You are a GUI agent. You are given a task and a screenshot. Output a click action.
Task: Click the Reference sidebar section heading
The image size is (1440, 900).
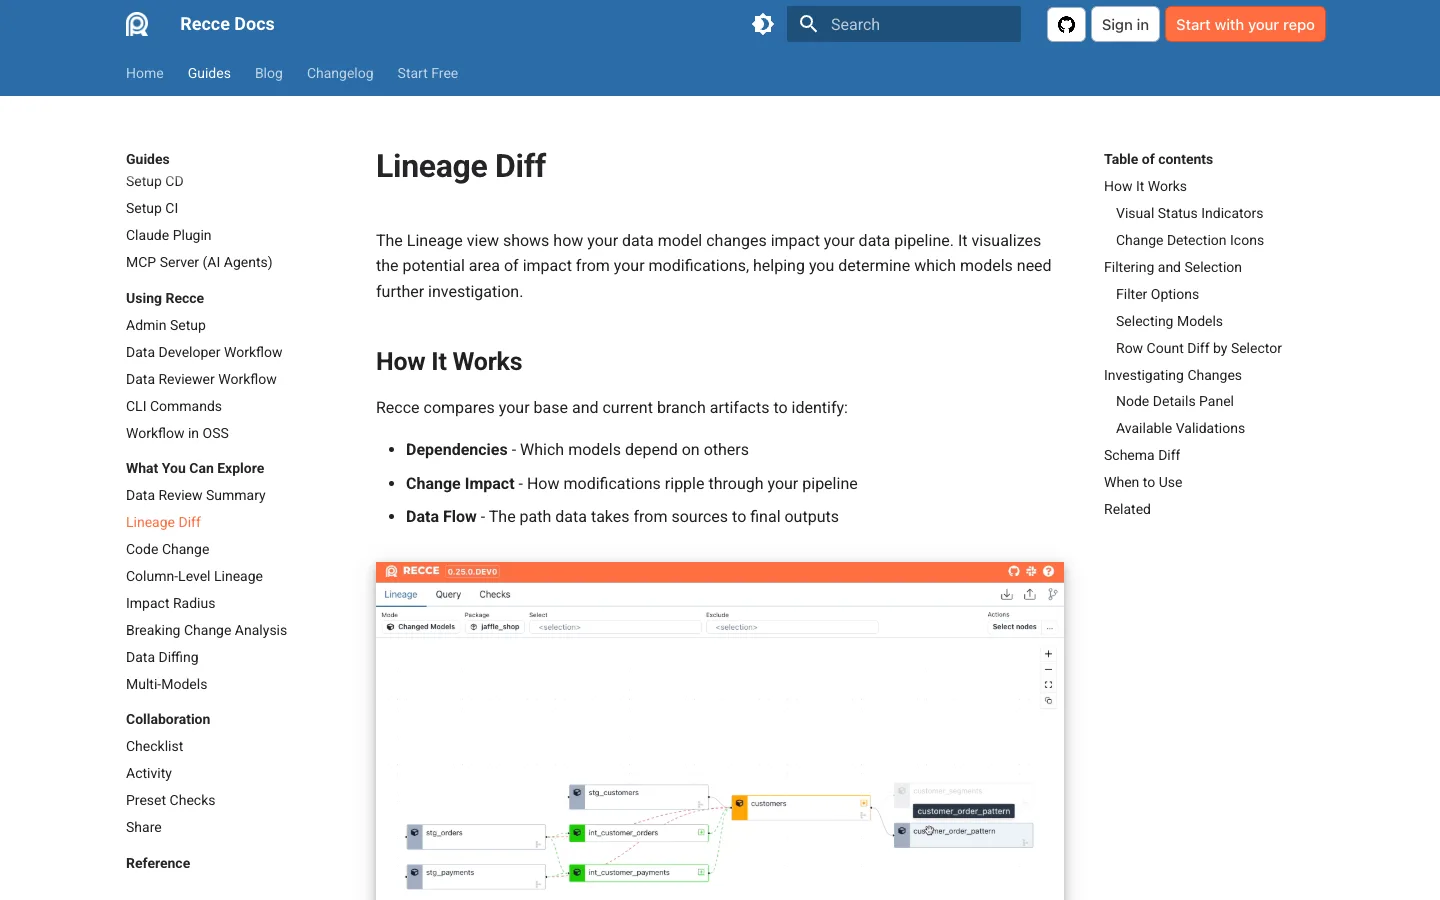point(158,863)
